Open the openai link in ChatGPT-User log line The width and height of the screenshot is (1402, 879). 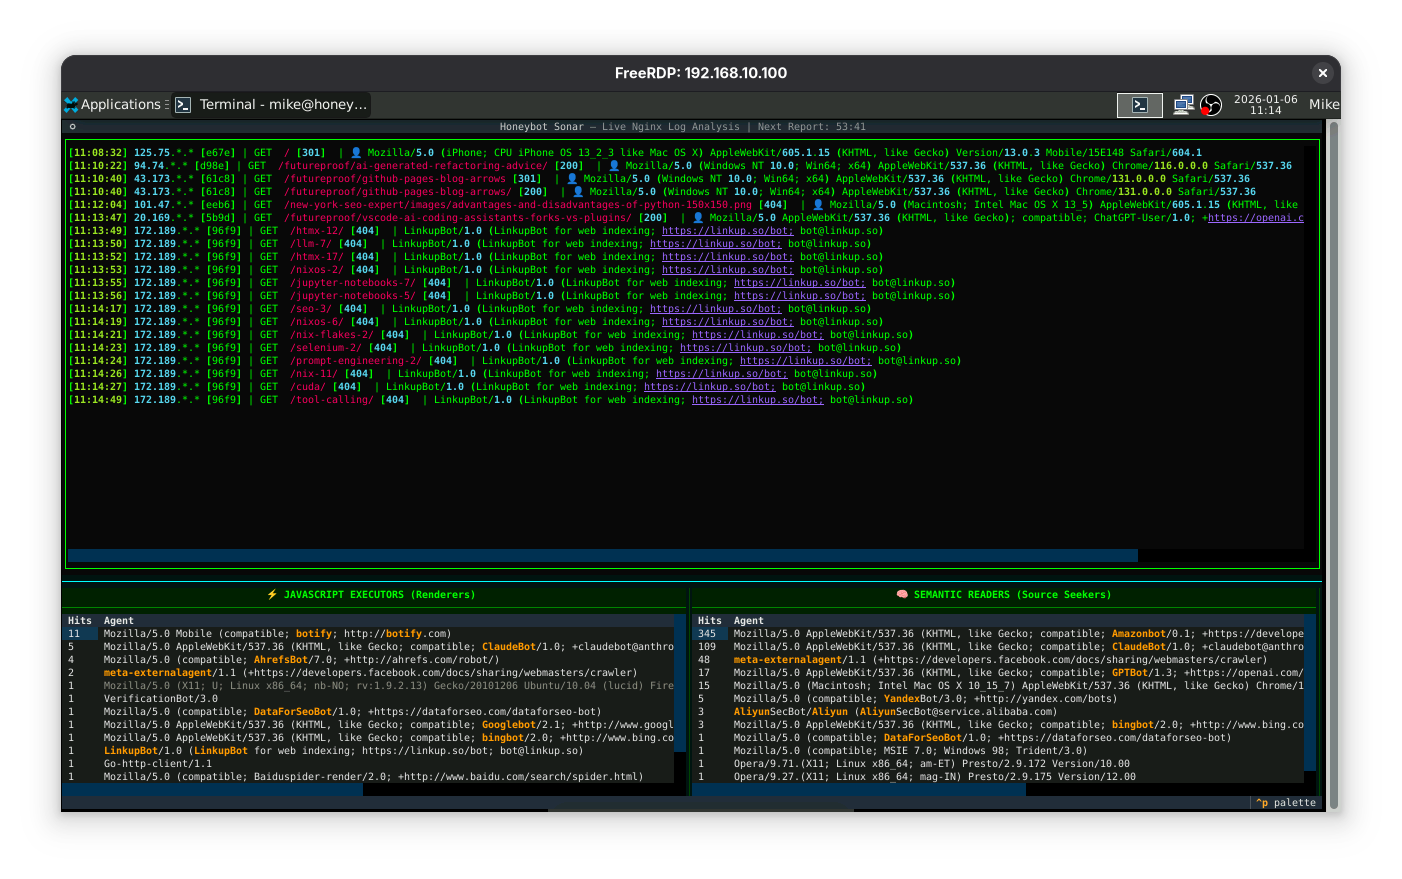pos(1255,218)
